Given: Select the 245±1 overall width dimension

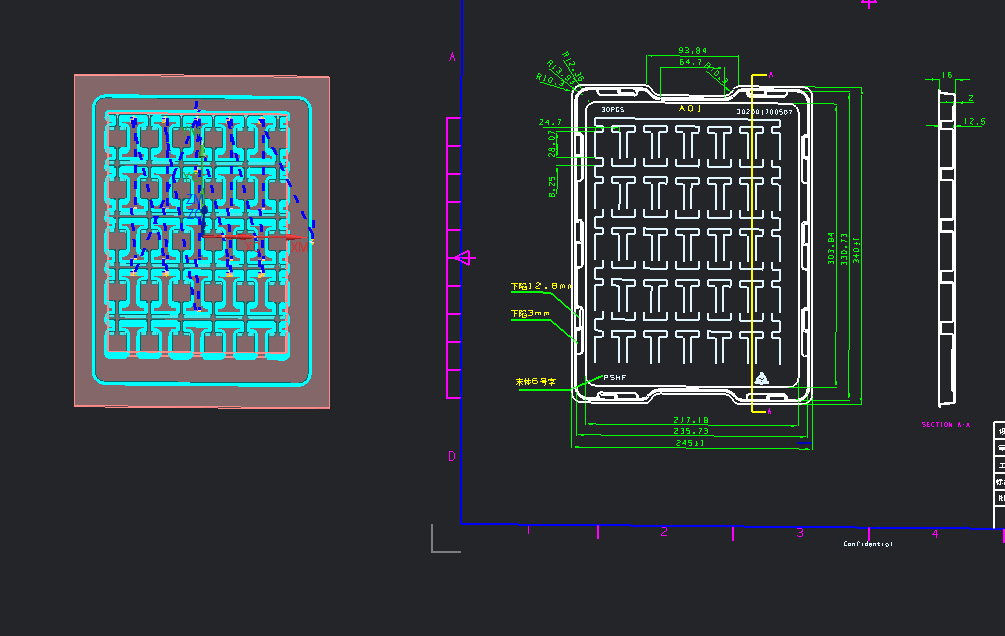Looking at the screenshot, I should 690,442.
